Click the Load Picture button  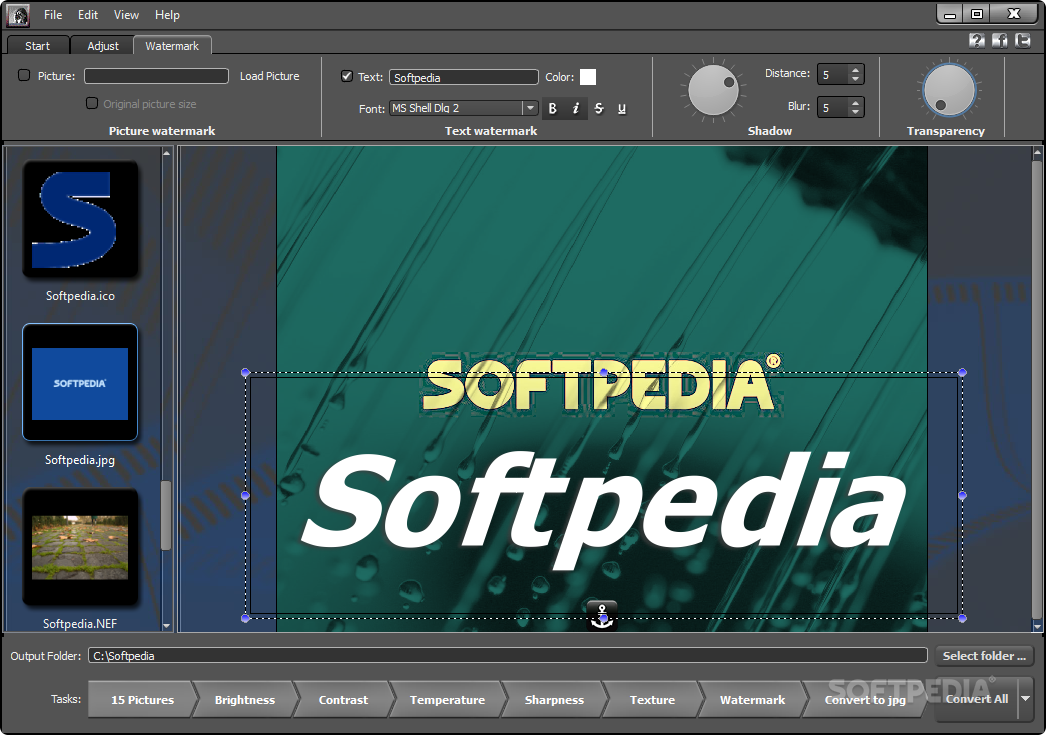click(x=270, y=76)
